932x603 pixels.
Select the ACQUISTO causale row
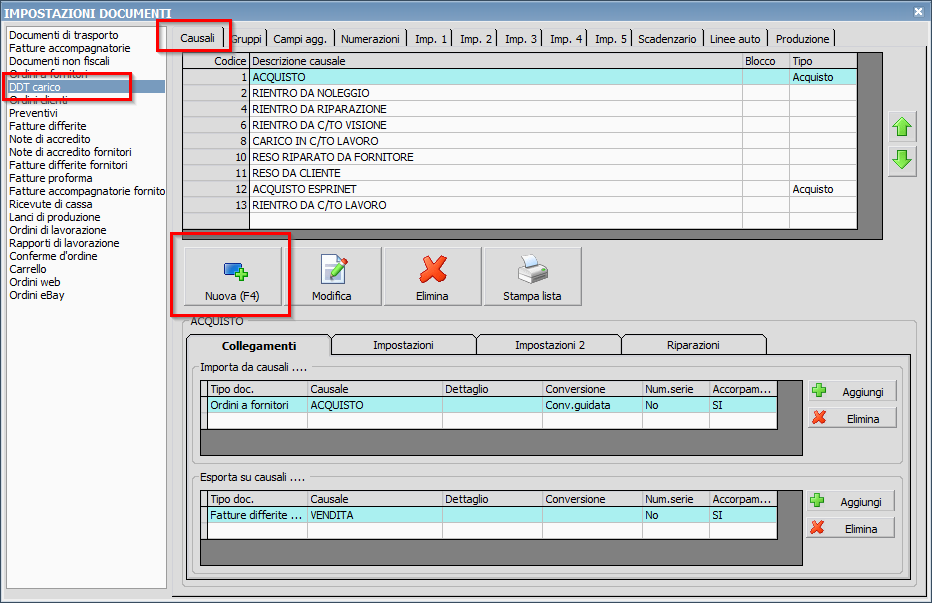point(520,77)
